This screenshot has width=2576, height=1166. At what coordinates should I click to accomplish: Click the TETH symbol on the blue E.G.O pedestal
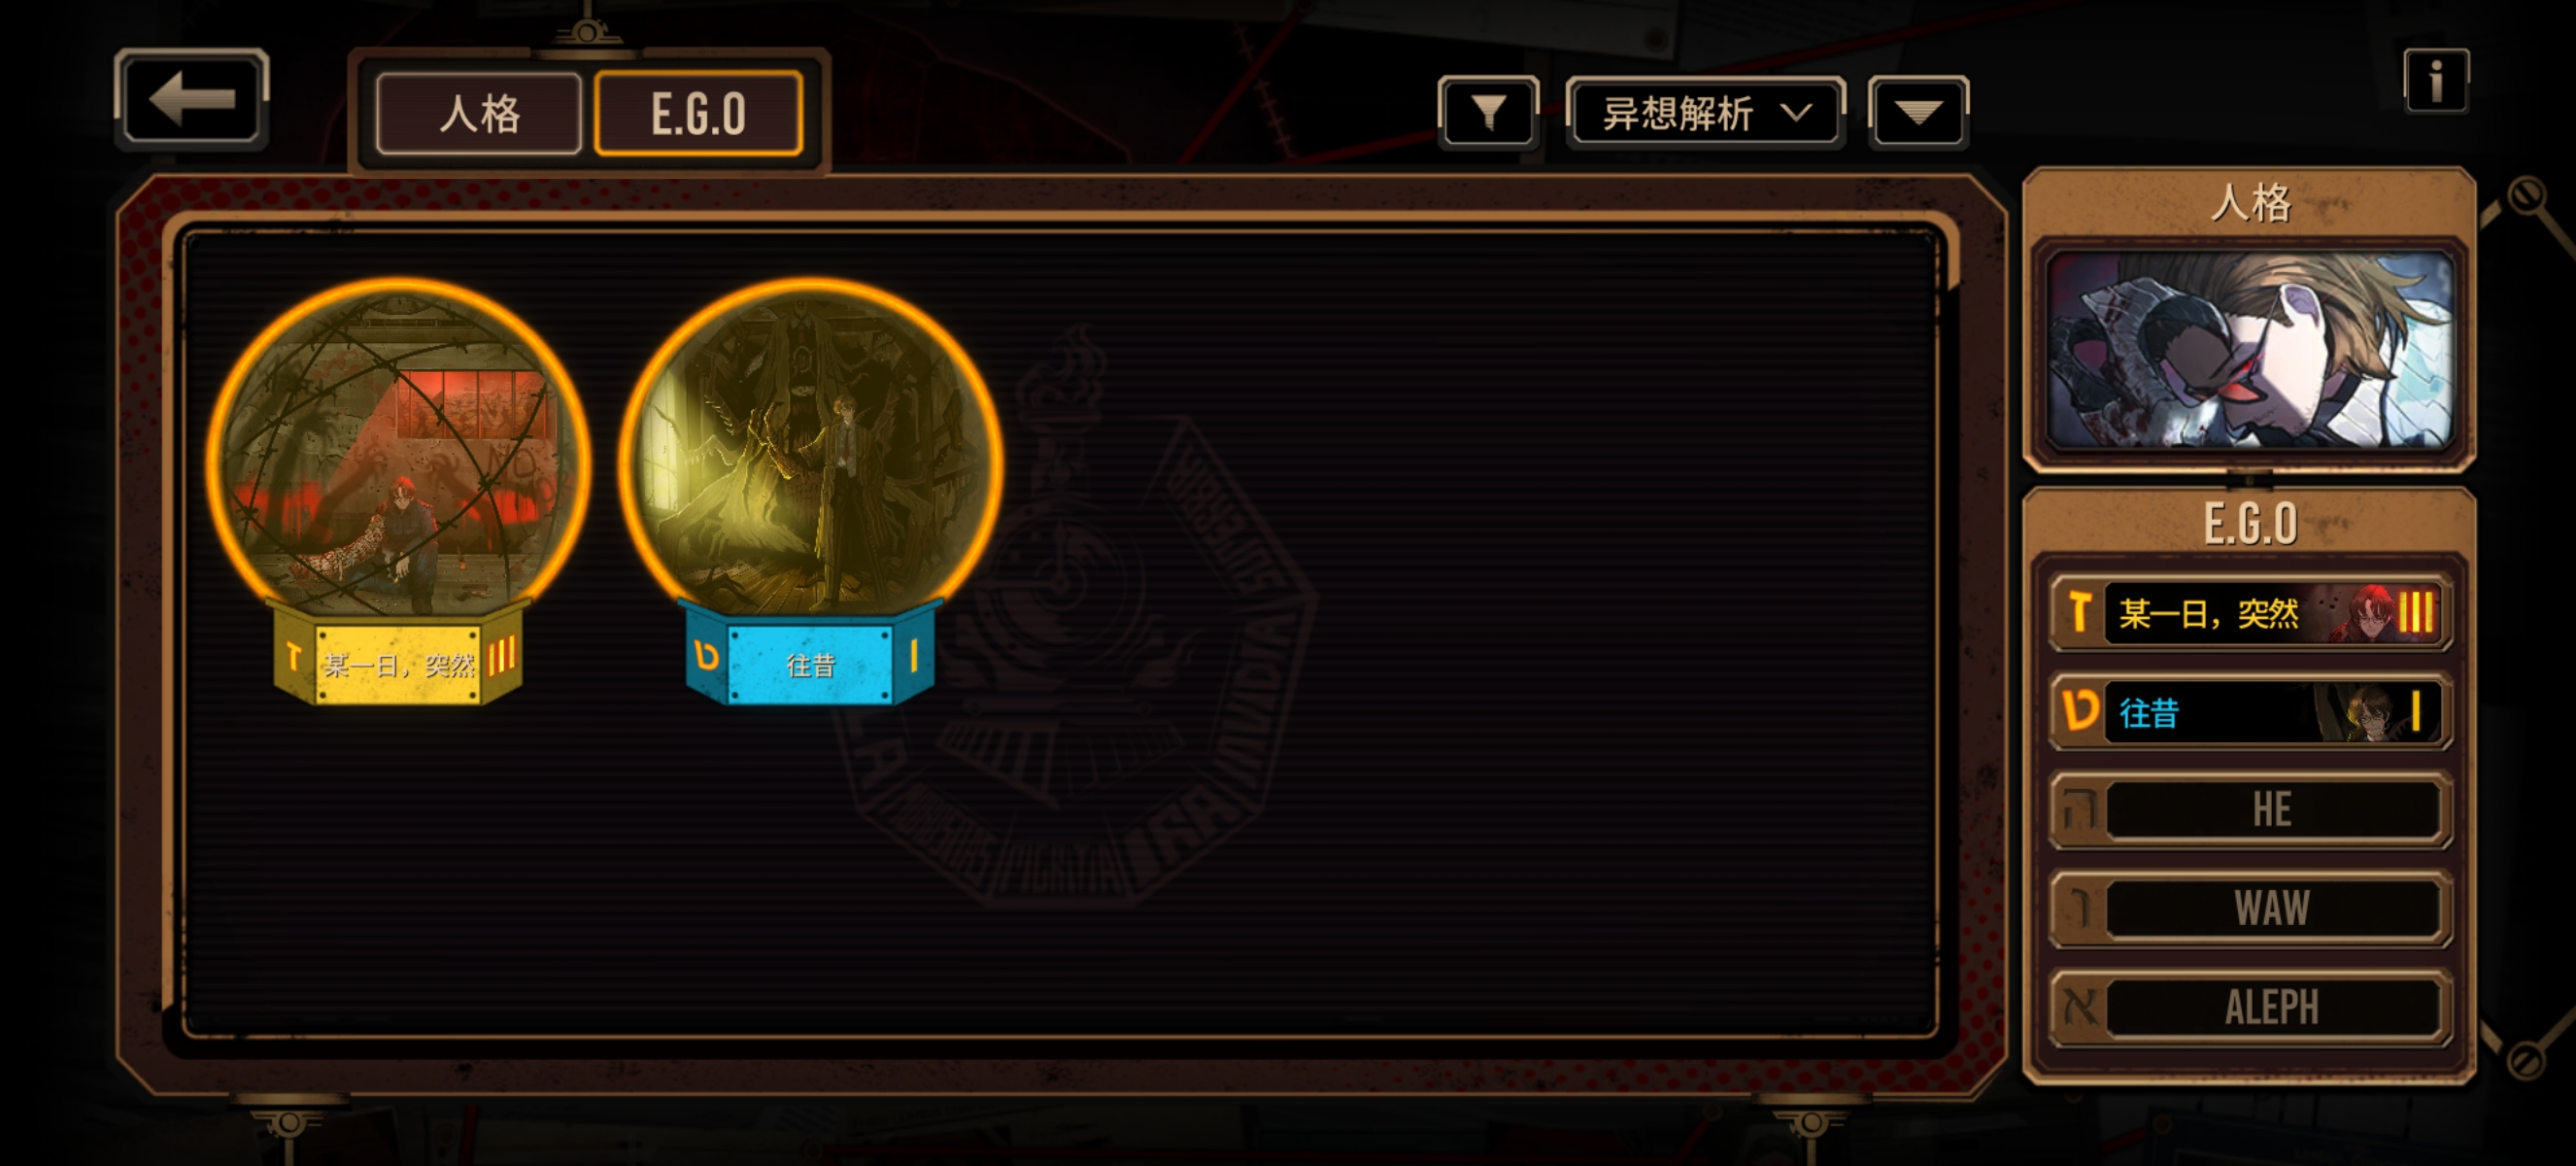click(x=707, y=656)
